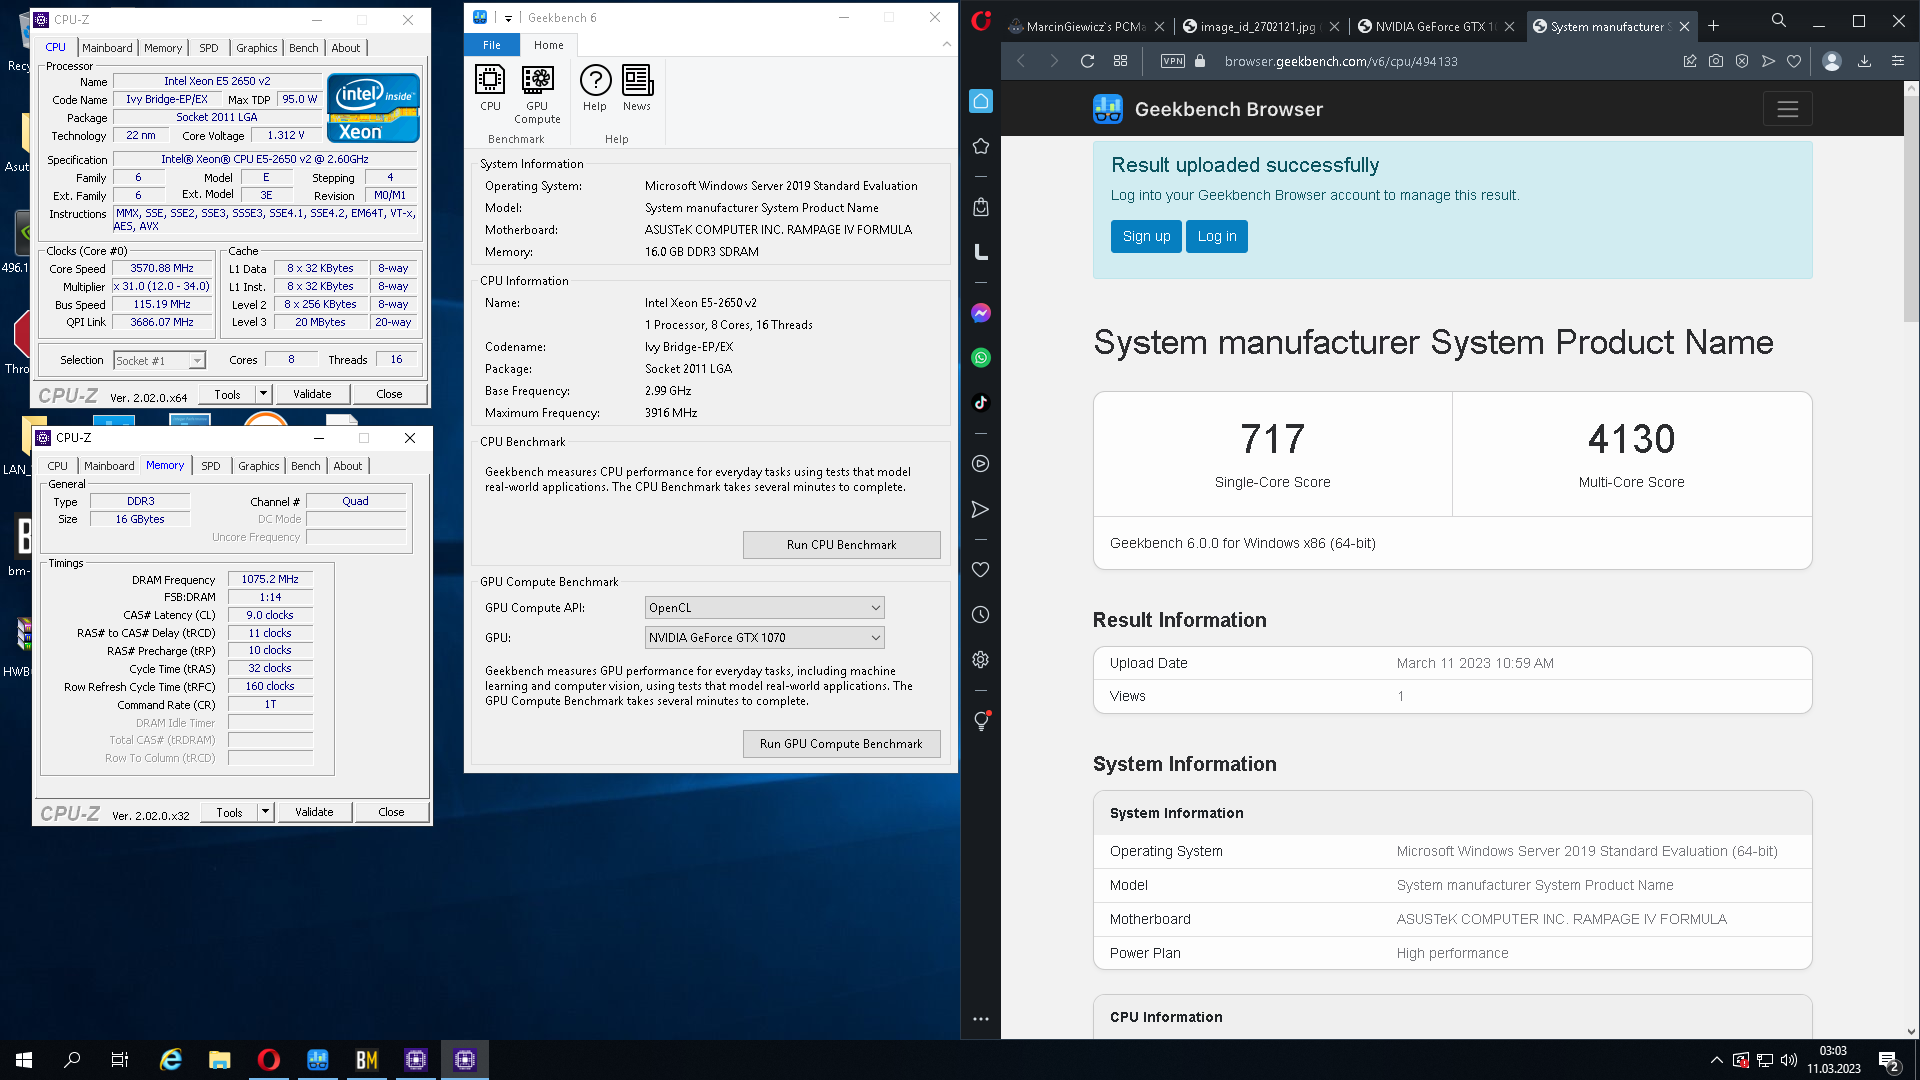The height and width of the screenshot is (1080, 1920).
Task: Click Run CPU Benchmark button
Action: pos(841,545)
